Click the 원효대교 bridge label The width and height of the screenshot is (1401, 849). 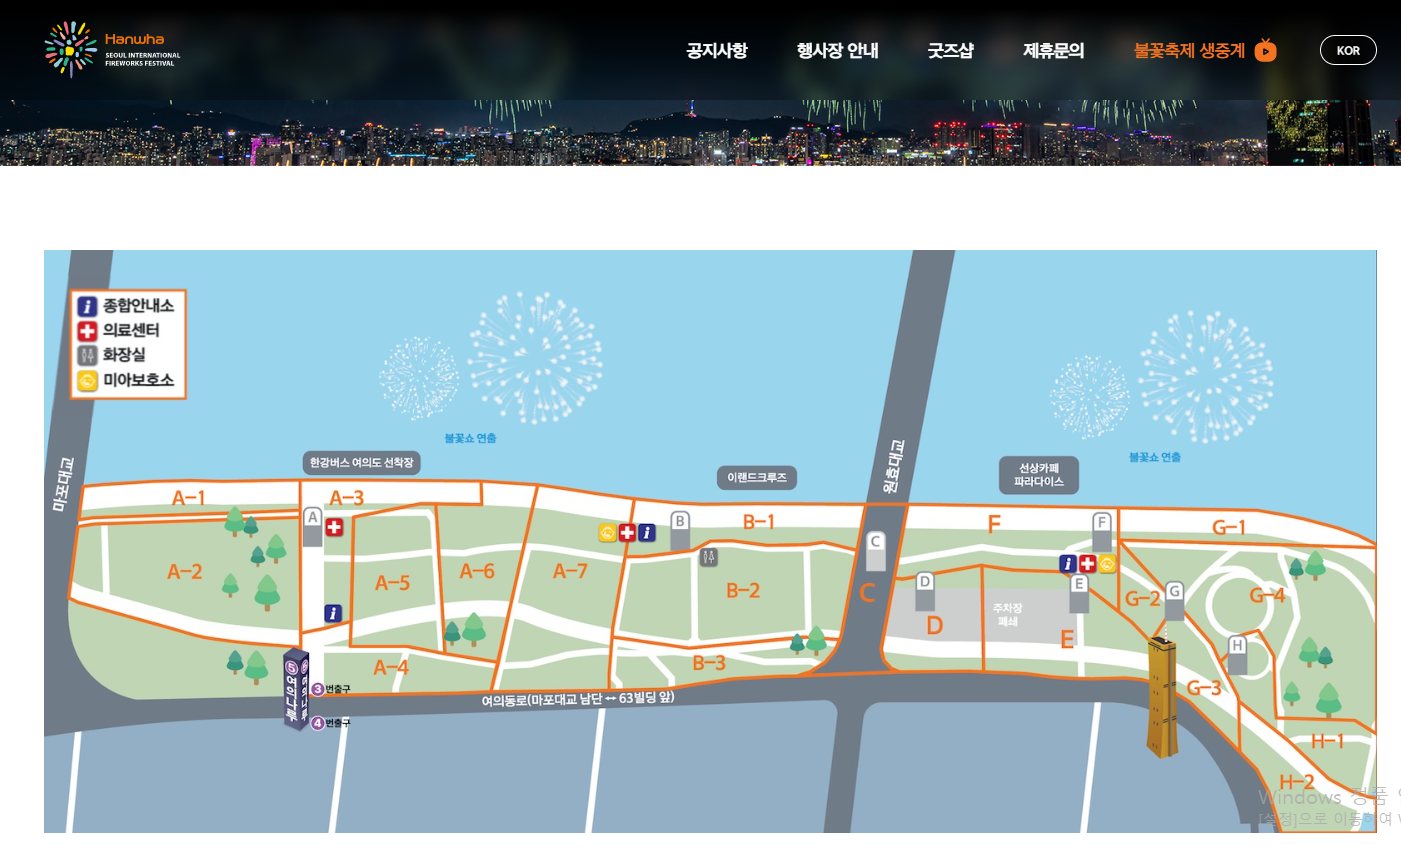click(x=893, y=466)
